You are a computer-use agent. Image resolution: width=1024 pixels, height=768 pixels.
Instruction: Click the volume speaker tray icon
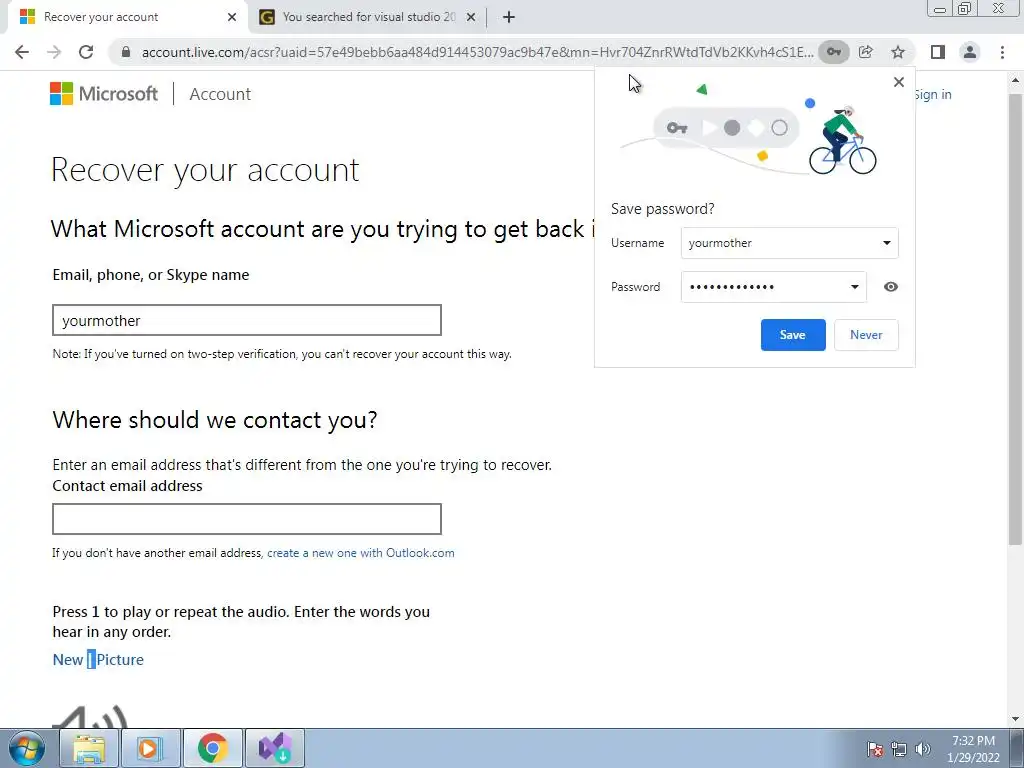pyautogui.click(x=923, y=749)
